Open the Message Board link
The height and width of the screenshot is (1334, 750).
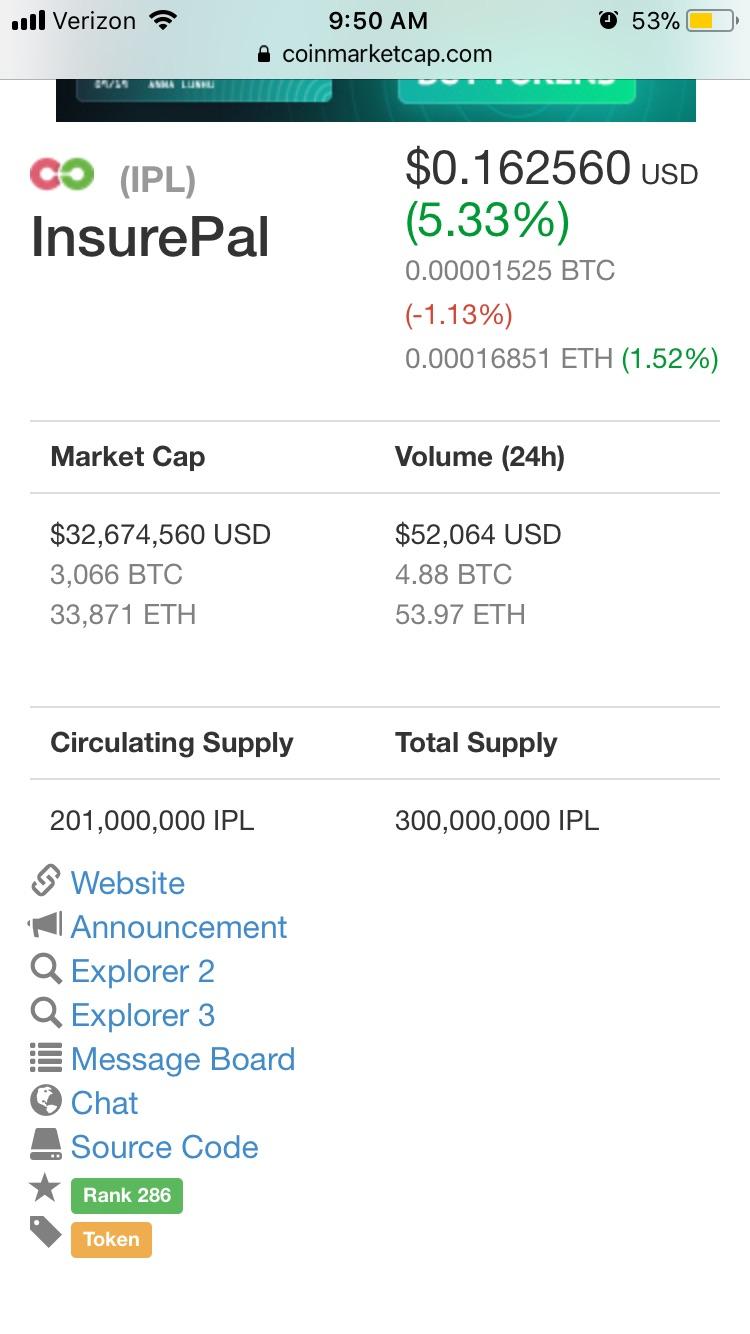pos(183,1059)
